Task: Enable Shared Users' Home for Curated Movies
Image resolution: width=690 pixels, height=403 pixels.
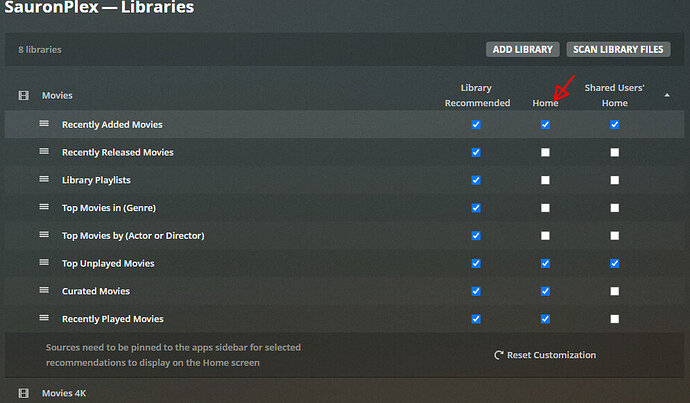Action: tap(615, 291)
